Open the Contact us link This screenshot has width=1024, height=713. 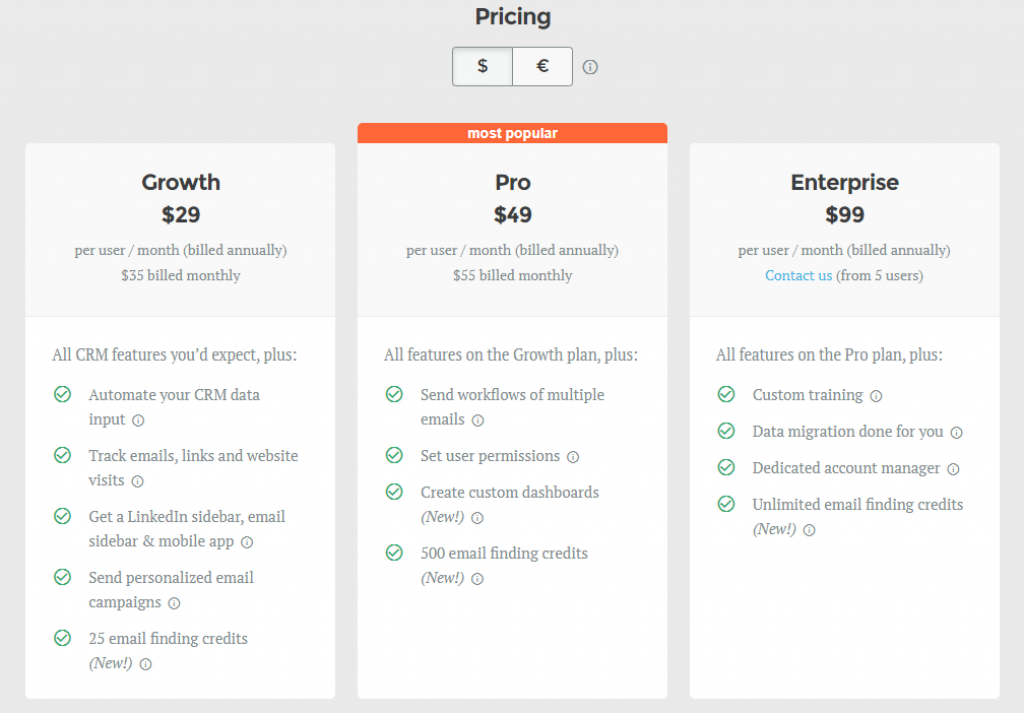click(x=798, y=275)
